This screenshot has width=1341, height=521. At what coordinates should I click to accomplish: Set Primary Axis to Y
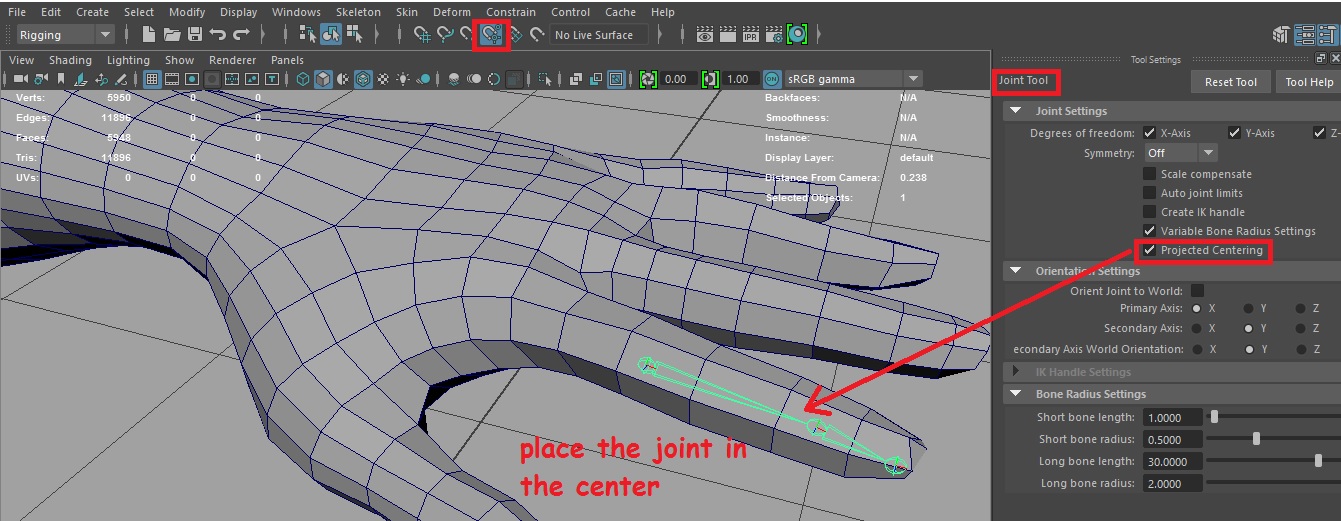click(x=1248, y=309)
